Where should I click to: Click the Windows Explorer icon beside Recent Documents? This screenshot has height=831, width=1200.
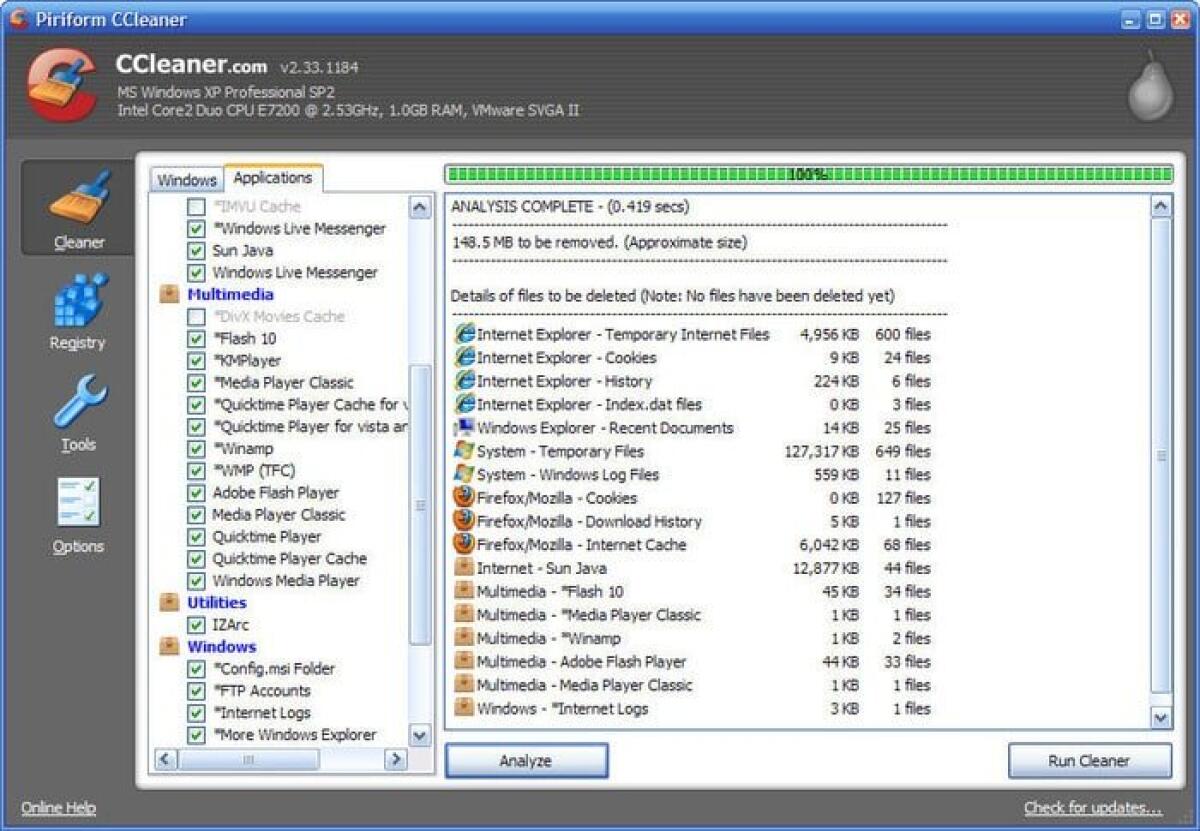click(463, 428)
